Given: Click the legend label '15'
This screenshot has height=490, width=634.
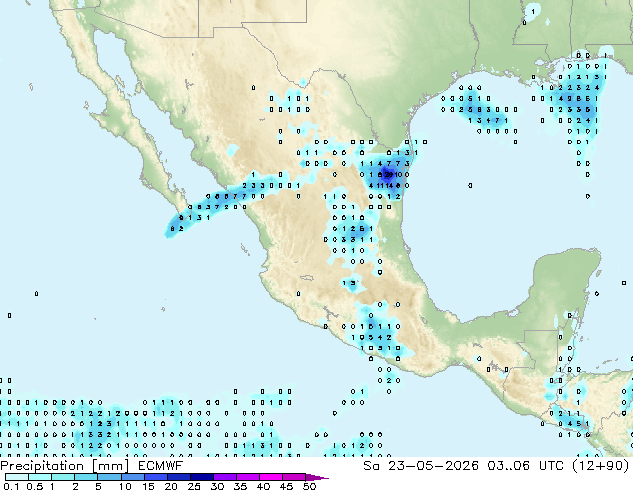Looking at the screenshot, I should tap(148, 486).
